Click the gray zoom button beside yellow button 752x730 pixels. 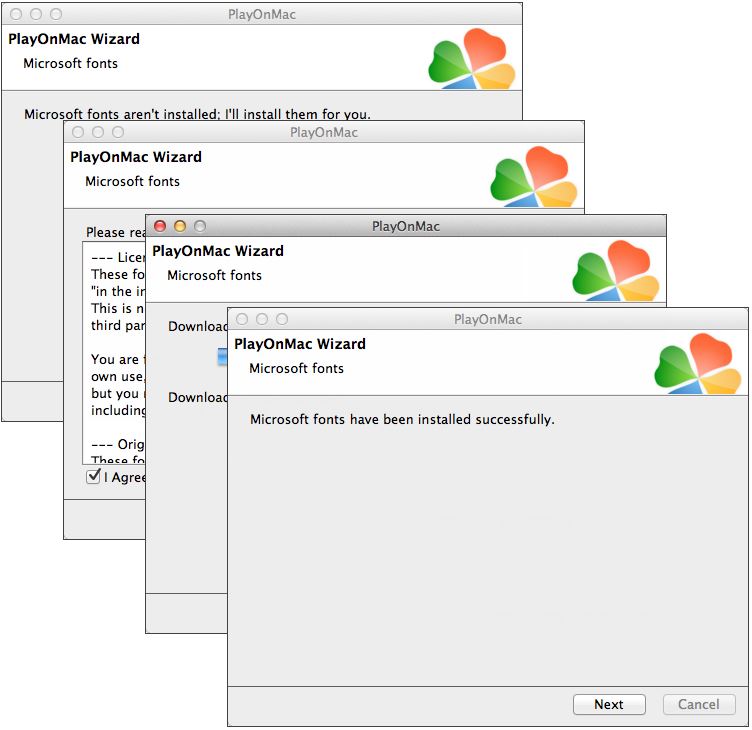coord(200,226)
